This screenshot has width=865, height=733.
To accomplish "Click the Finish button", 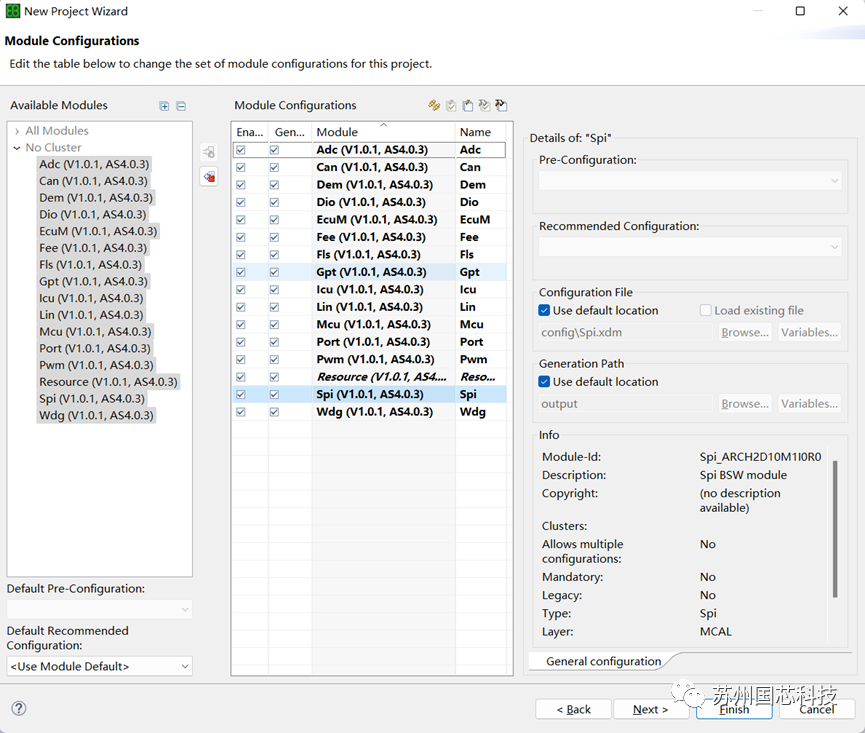I will click(x=733, y=709).
